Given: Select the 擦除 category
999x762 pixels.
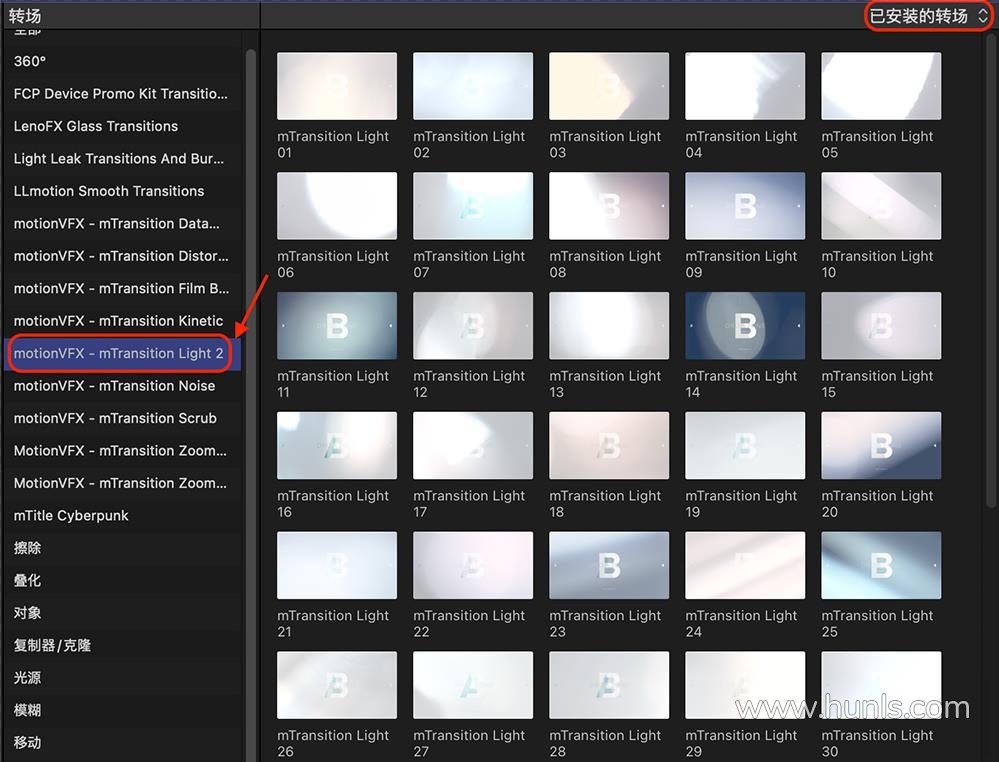Looking at the screenshot, I should point(122,548).
